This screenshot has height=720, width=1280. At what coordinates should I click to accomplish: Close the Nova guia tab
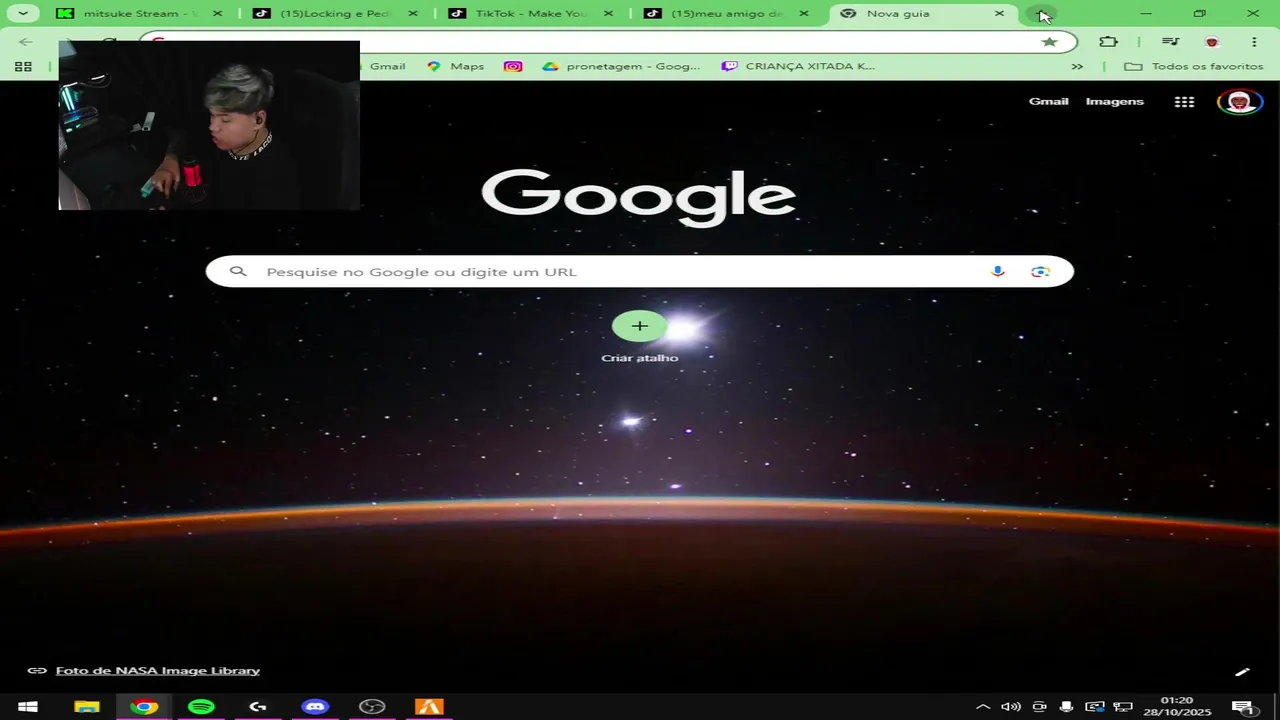coord(999,14)
